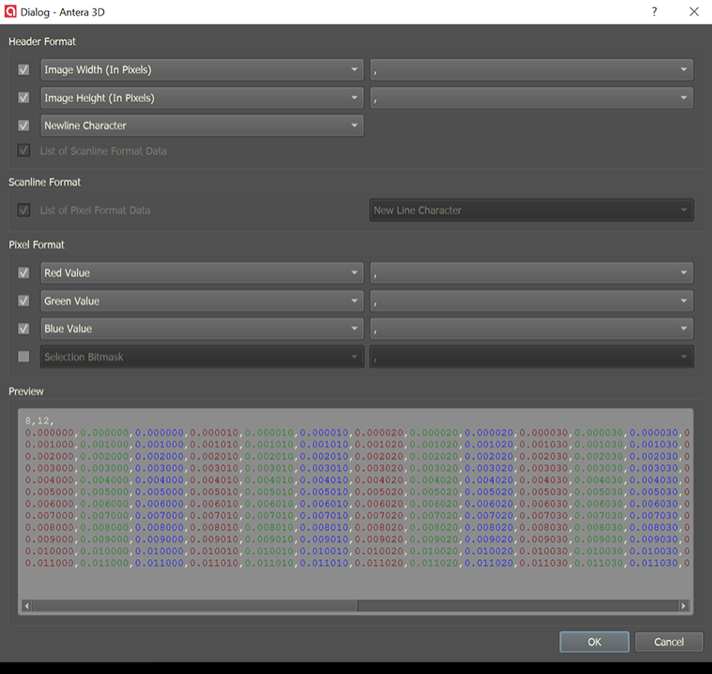Viewport: 712px width, 674px height.
Task: Confirm the dialog with OK
Action: tap(594, 642)
